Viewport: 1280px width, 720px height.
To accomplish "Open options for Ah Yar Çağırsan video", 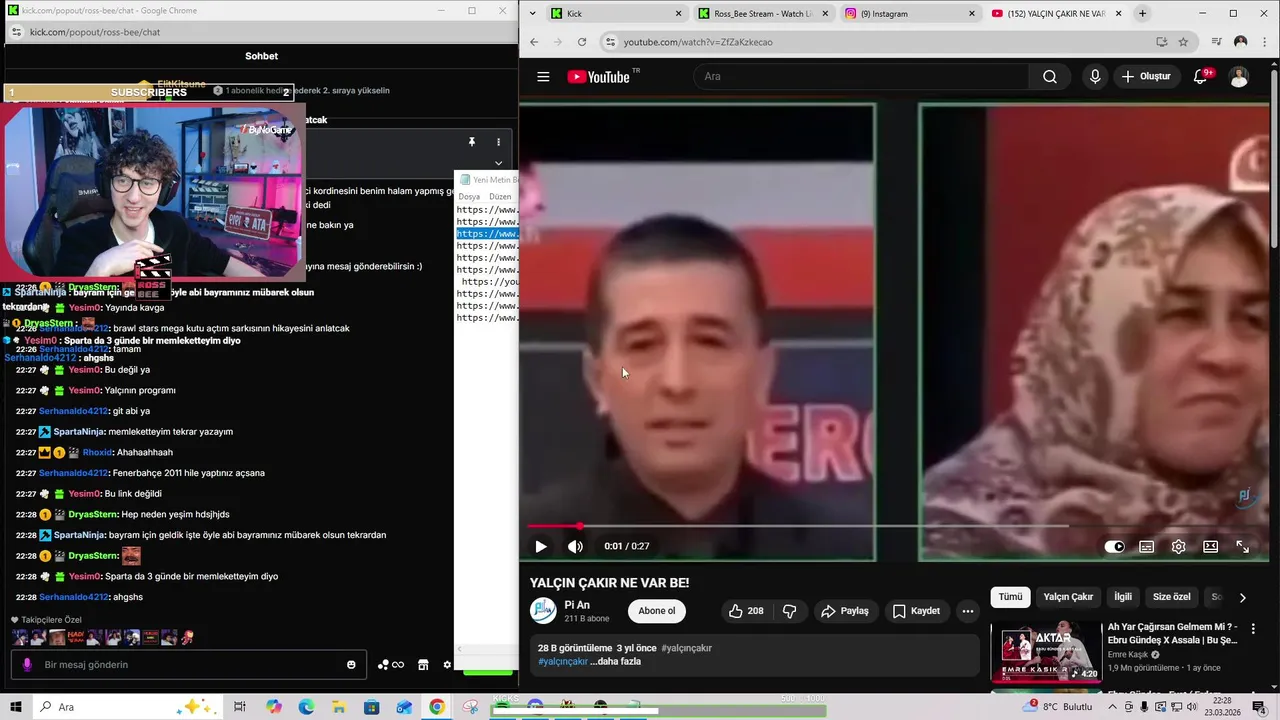I will click(1254, 629).
